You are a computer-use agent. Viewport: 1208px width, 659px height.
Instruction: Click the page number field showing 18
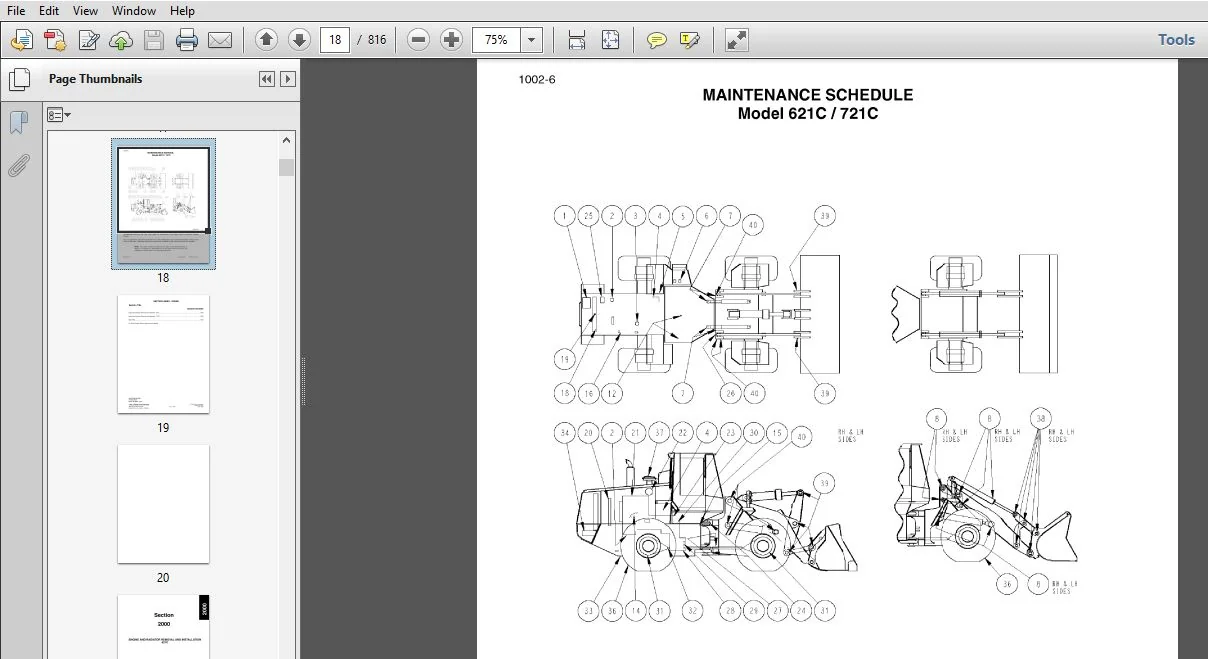click(335, 40)
